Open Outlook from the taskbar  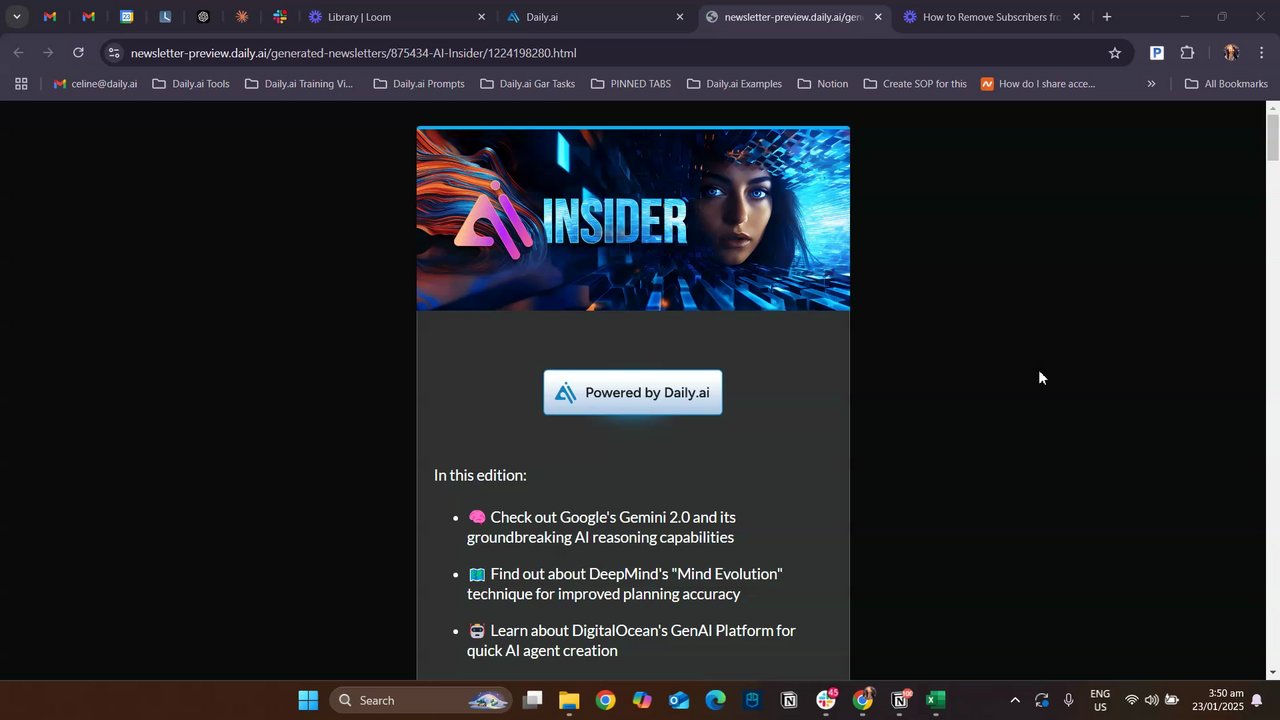pyautogui.click(x=679, y=700)
